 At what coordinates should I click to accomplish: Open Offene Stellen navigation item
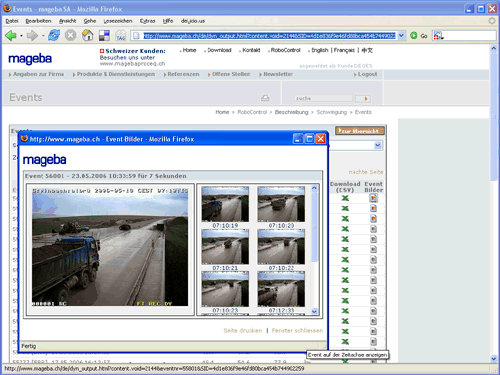click(x=231, y=74)
